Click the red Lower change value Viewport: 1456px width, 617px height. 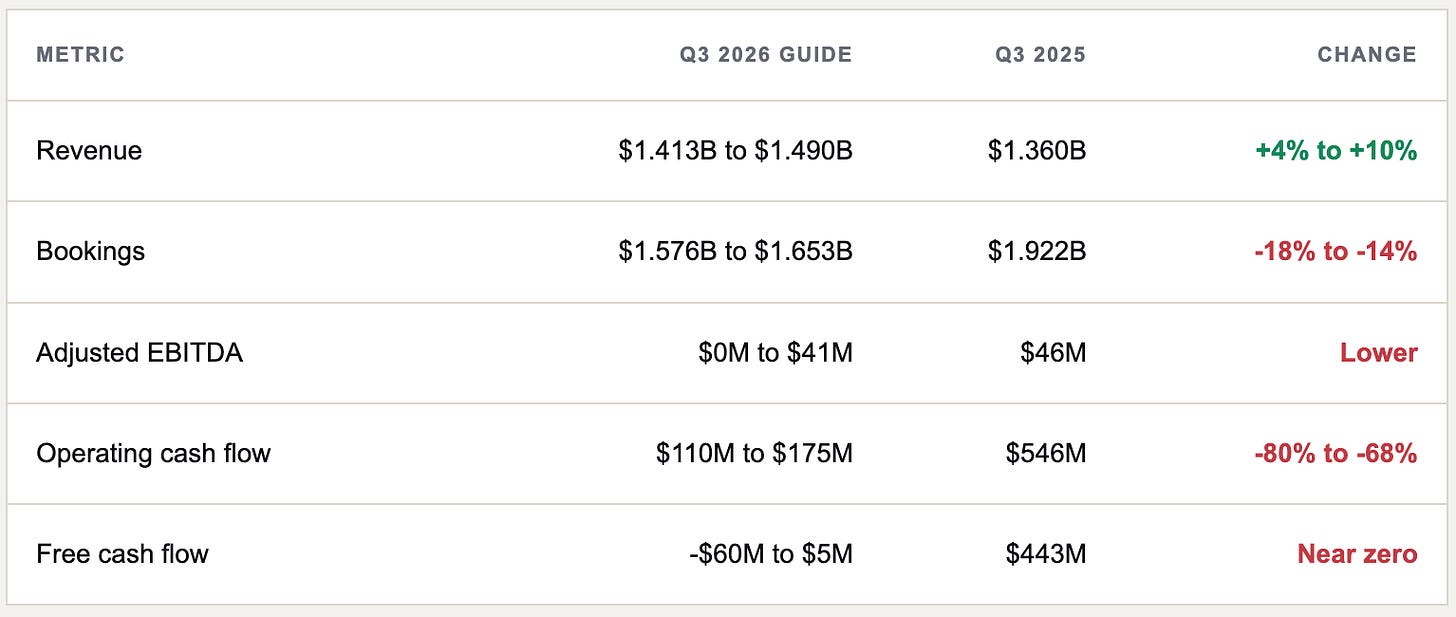tap(1379, 353)
